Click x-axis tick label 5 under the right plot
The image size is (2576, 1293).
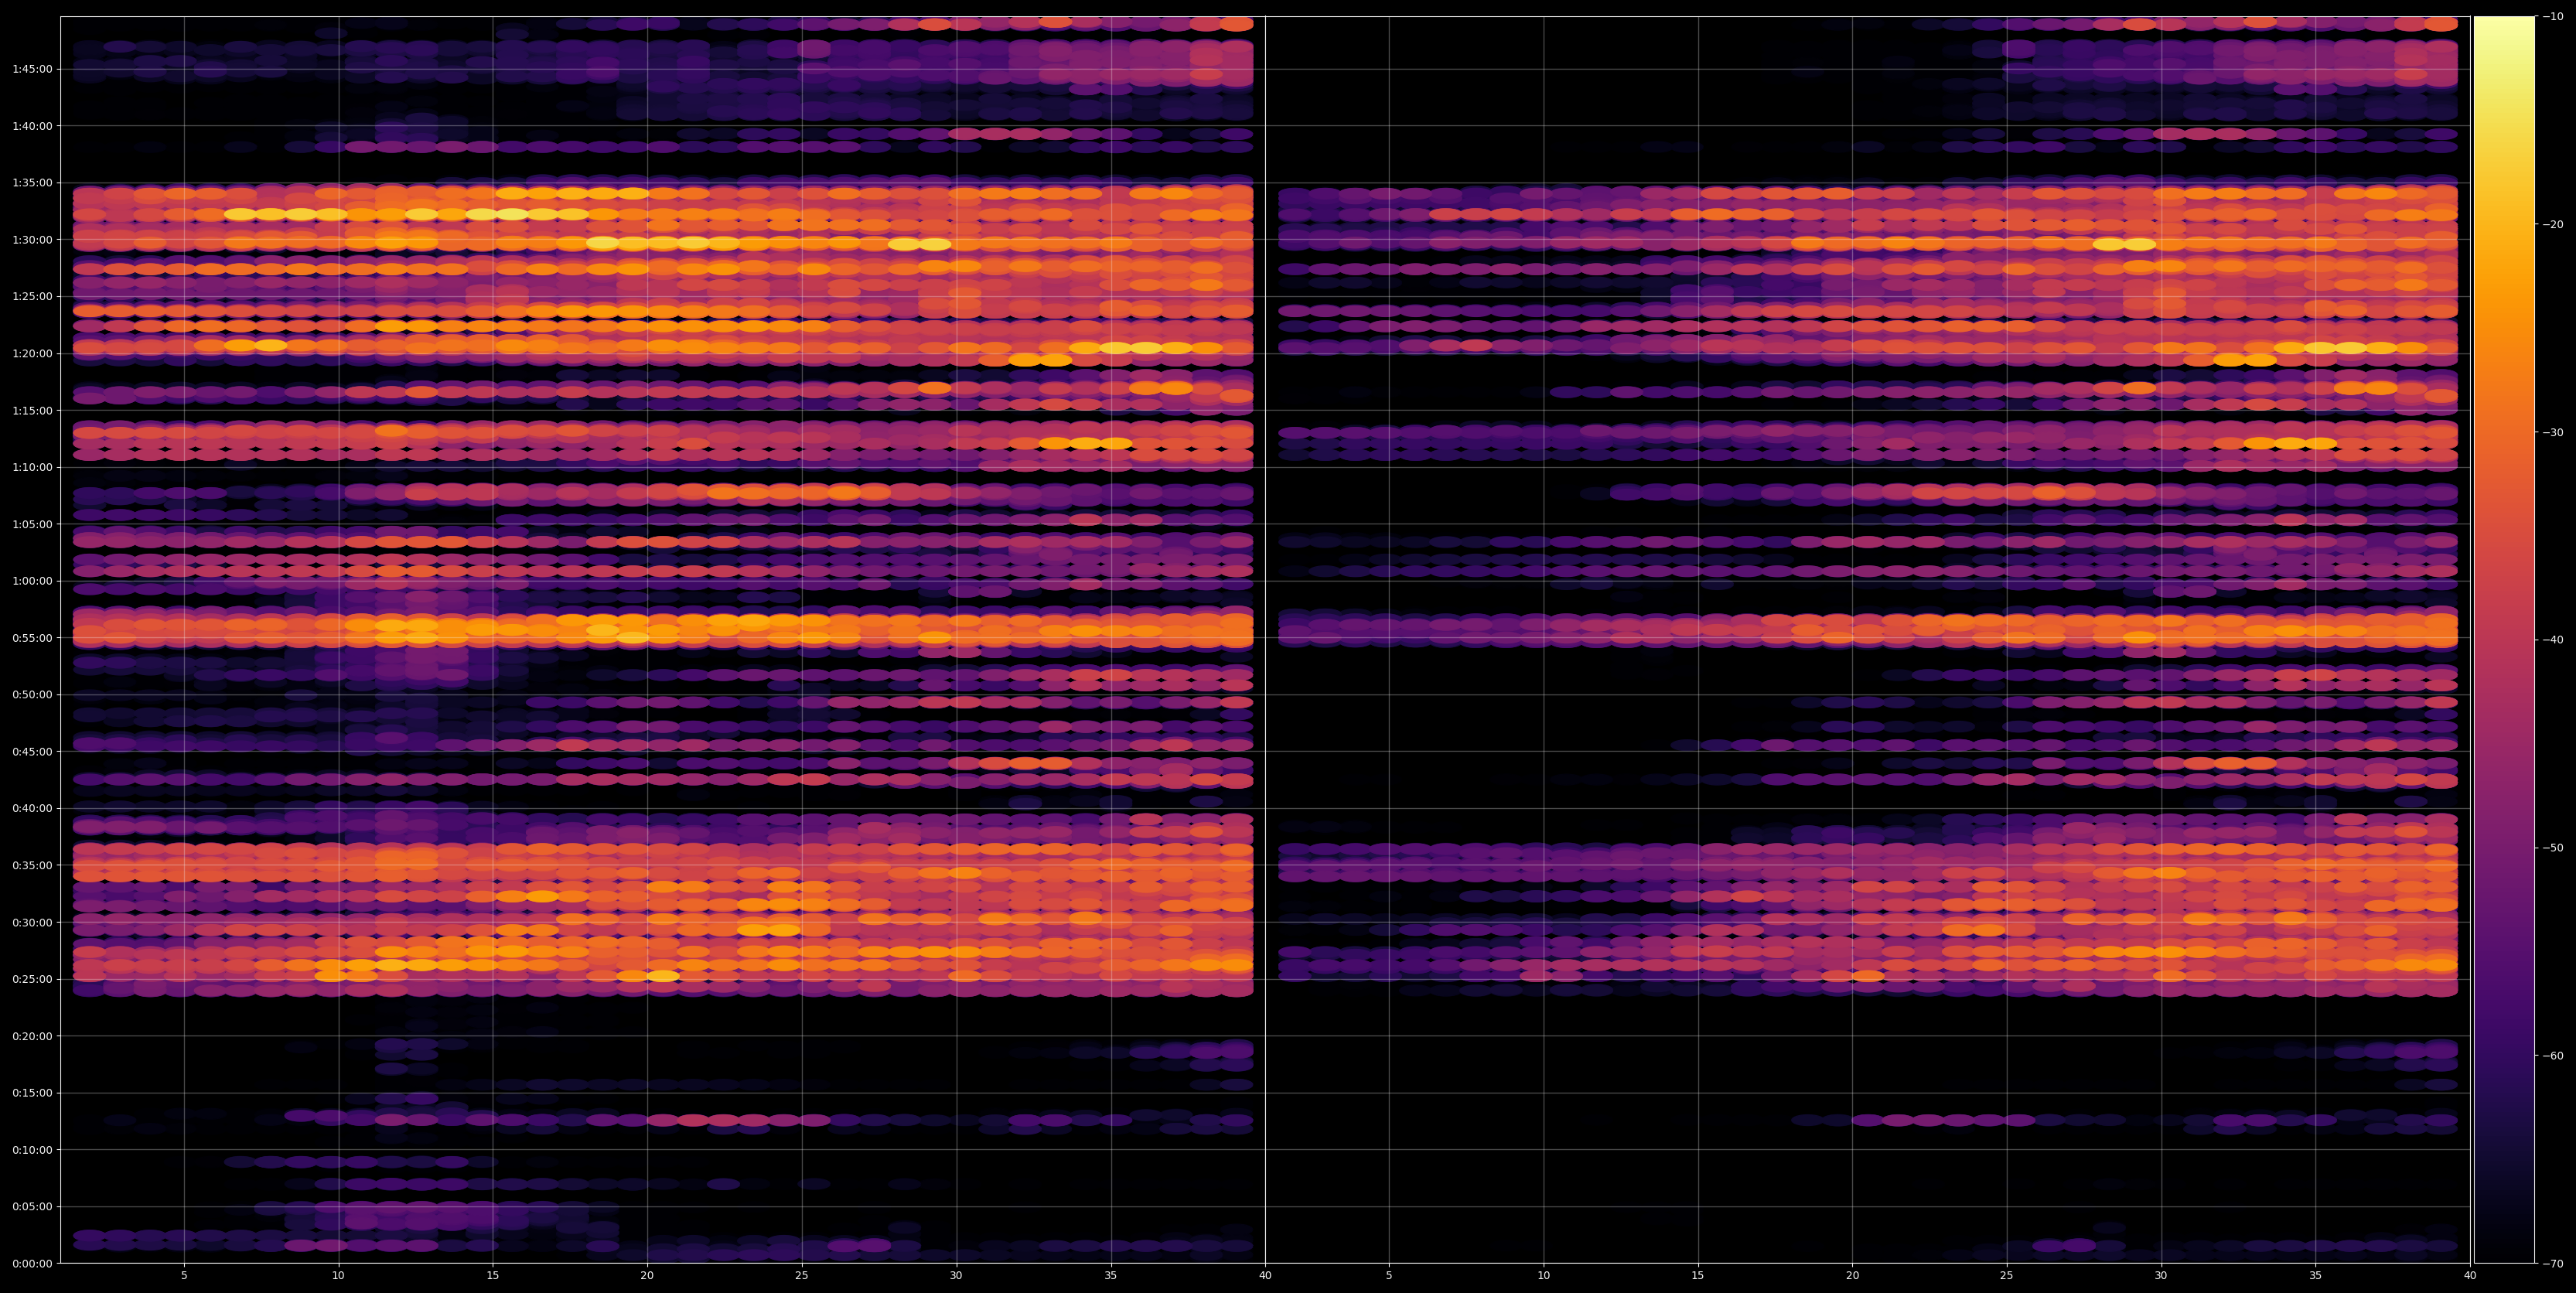(1389, 1276)
